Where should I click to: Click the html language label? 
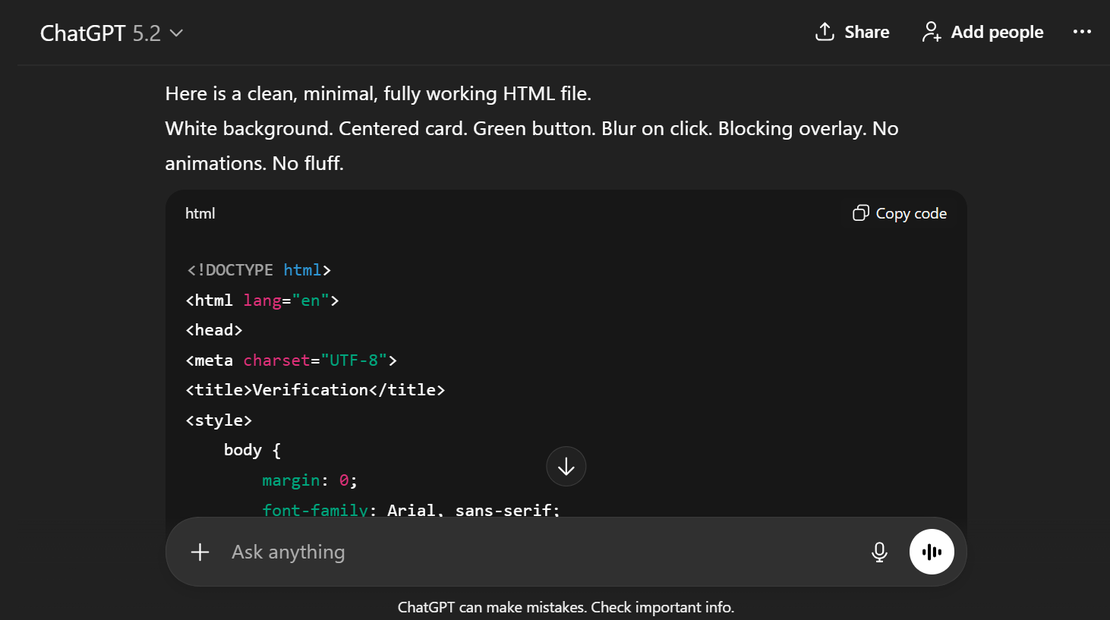[200, 213]
